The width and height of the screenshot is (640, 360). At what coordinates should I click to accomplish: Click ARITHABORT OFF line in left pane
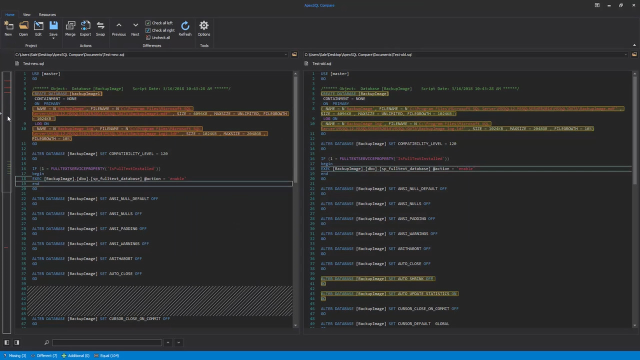[87, 258]
